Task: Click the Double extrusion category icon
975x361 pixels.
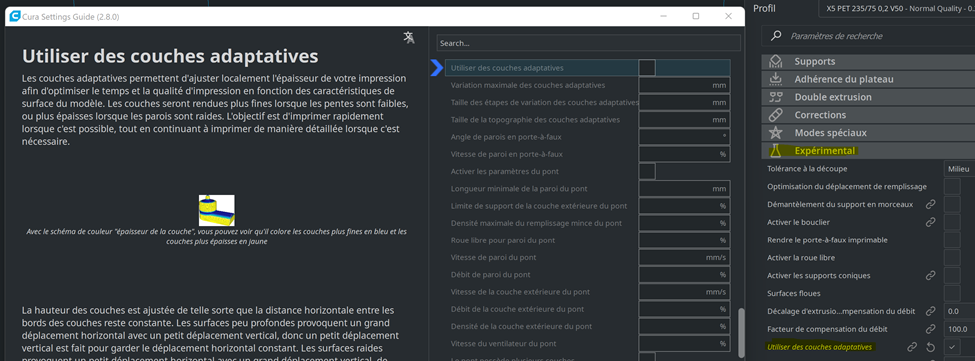Action: 775,97
